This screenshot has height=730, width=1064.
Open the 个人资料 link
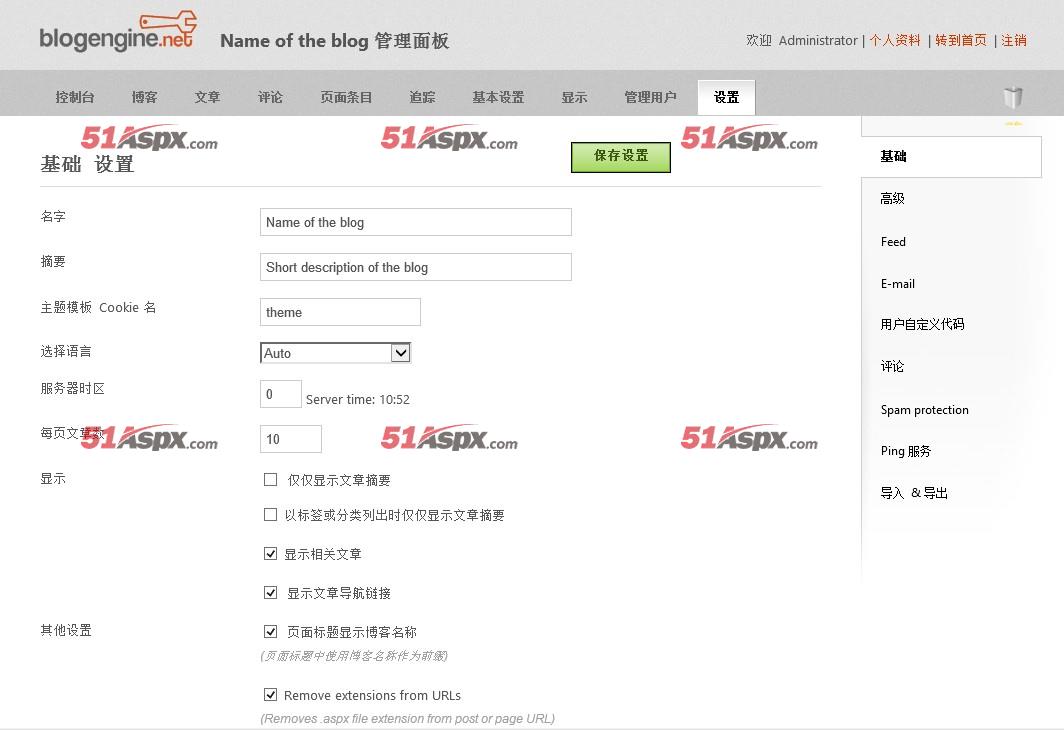pyautogui.click(x=895, y=40)
